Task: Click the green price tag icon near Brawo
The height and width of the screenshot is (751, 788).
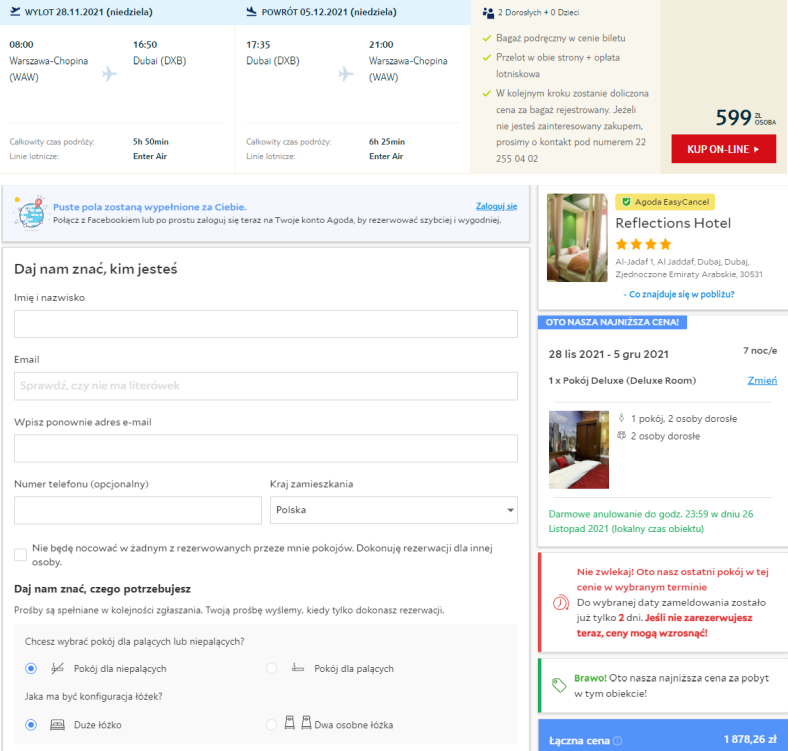Action: click(559, 685)
